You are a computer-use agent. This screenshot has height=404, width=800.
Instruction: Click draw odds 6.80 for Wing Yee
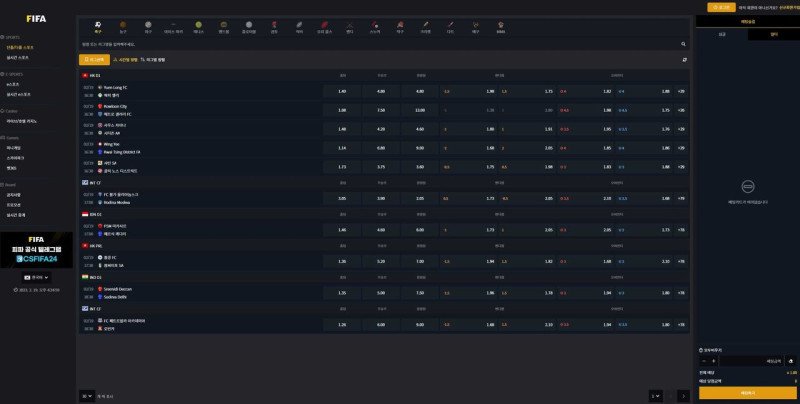click(381, 148)
